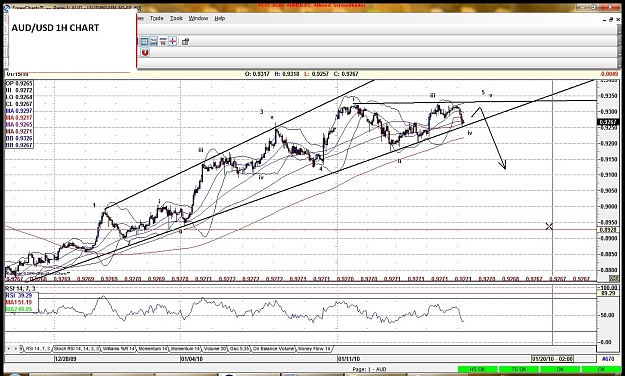This screenshot has height=376, width=625.
Task: Click the -0.0049 change value
Action: (609, 74)
